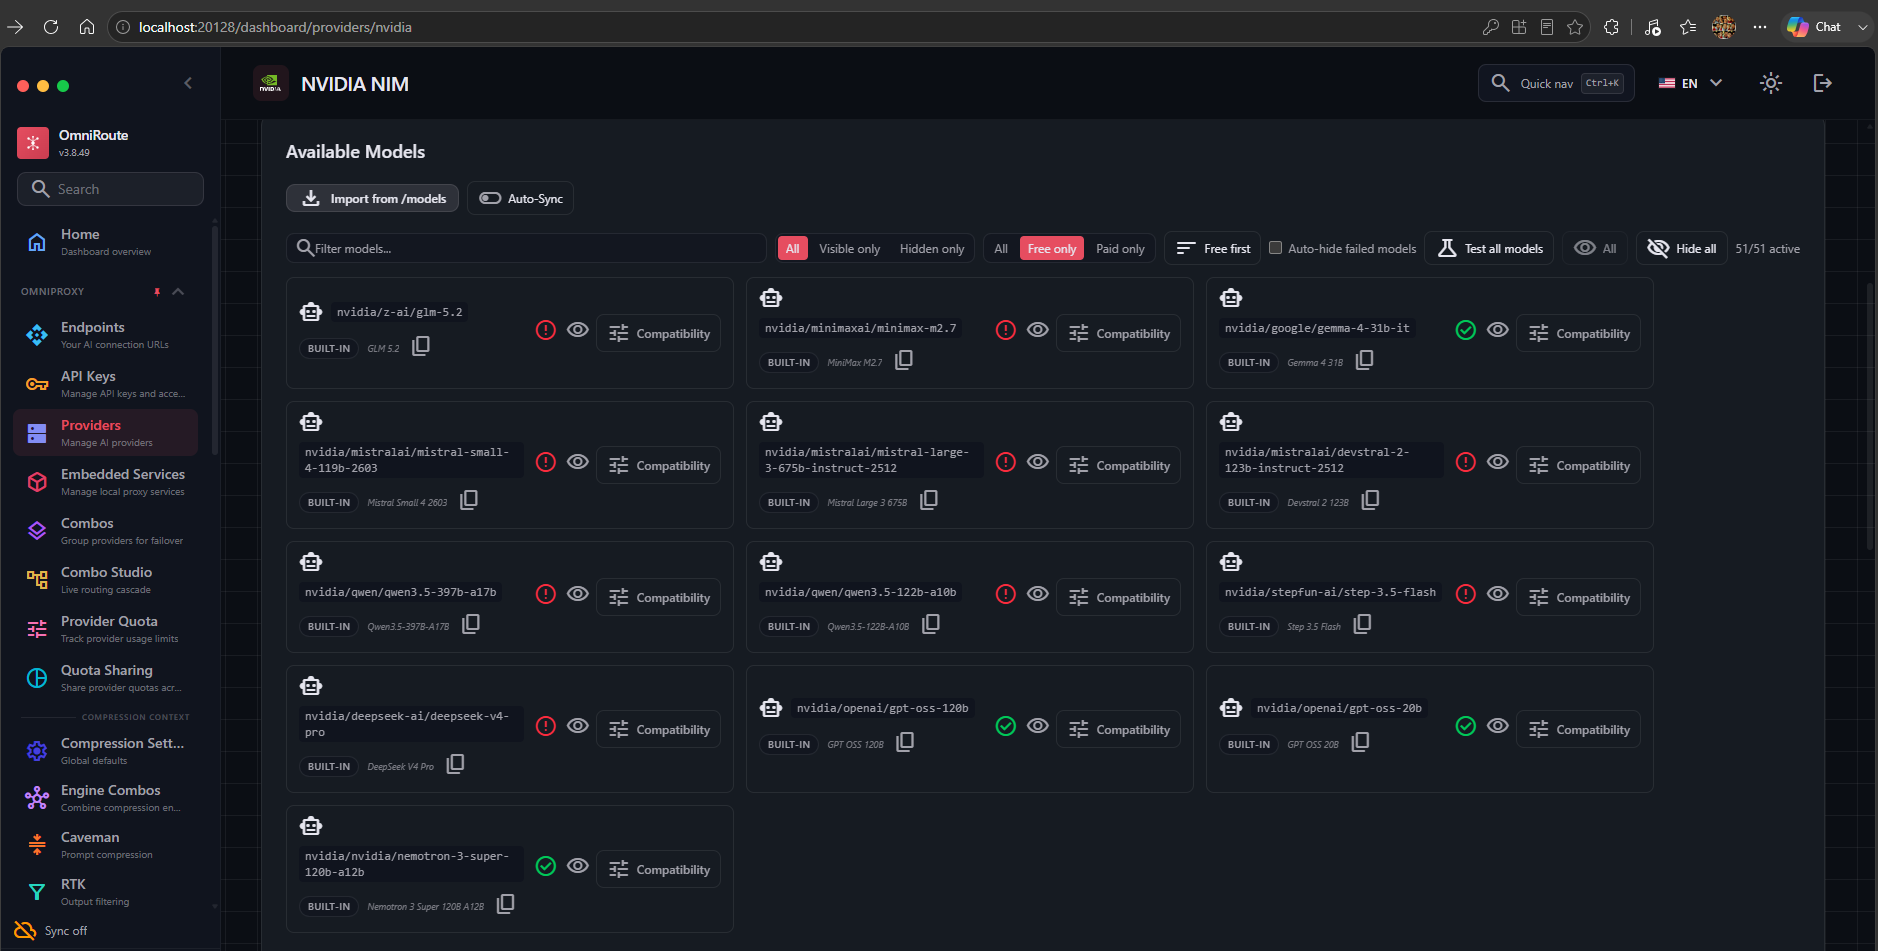
Task: Toggle visibility of gemma-4-31b-it model
Action: click(1498, 330)
